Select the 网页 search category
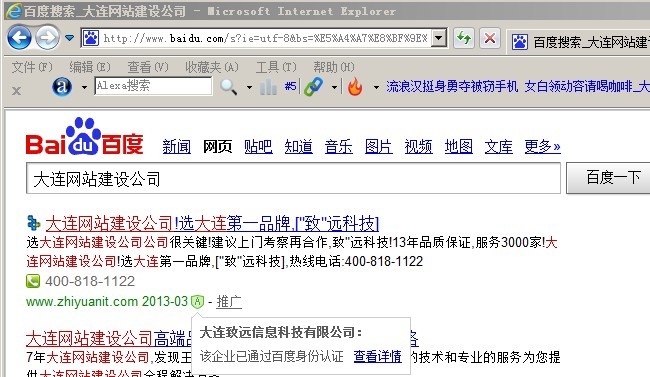Image resolution: width=650 pixels, height=377 pixels. (217, 146)
